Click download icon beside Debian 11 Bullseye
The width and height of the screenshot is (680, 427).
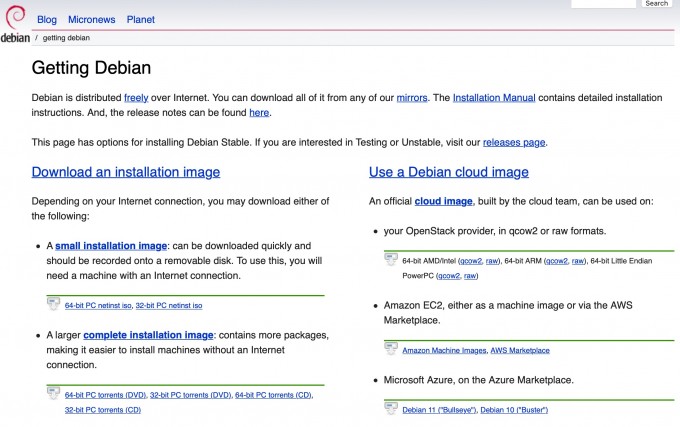coord(392,406)
